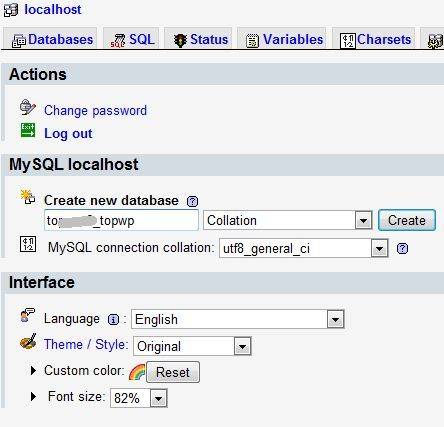Click the Status traffic light icon
The image size is (444, 427).
tap(180, 41)
